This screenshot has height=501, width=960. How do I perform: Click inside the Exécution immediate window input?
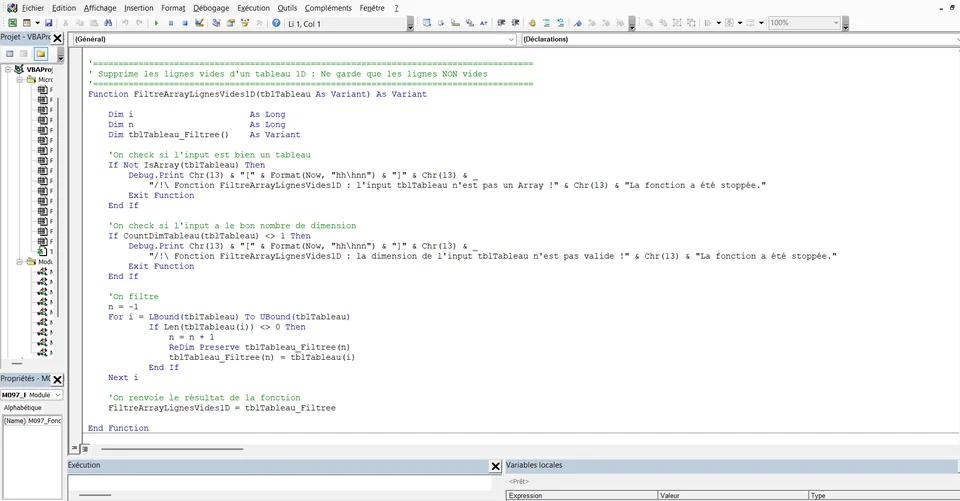point(280,482)
